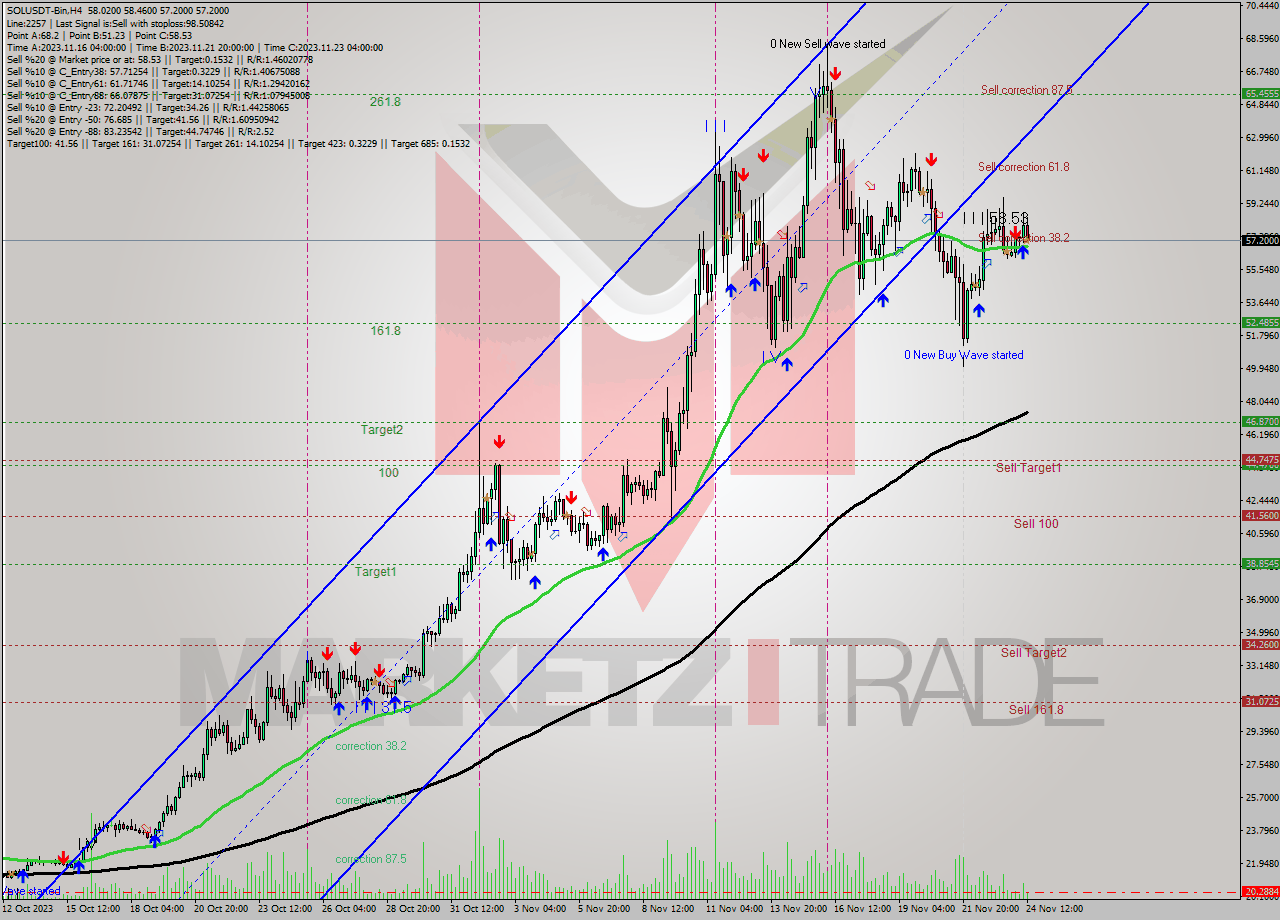Click the red price tag 41.5600
The width and height of the screenshot is (1280, 920).
pos(1260,515)
